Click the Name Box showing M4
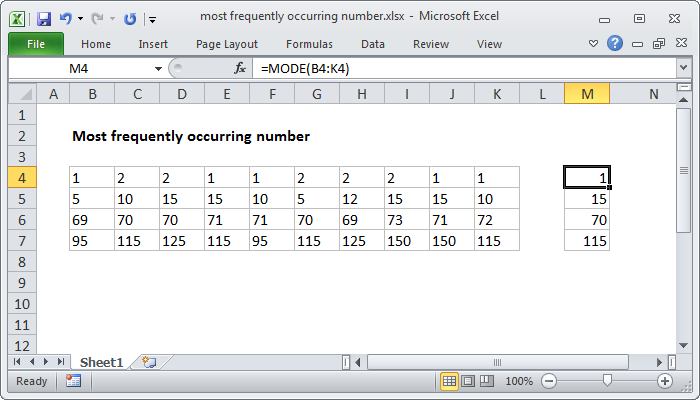The height and width of the screenshot is (400, 700). click(79, 69)
